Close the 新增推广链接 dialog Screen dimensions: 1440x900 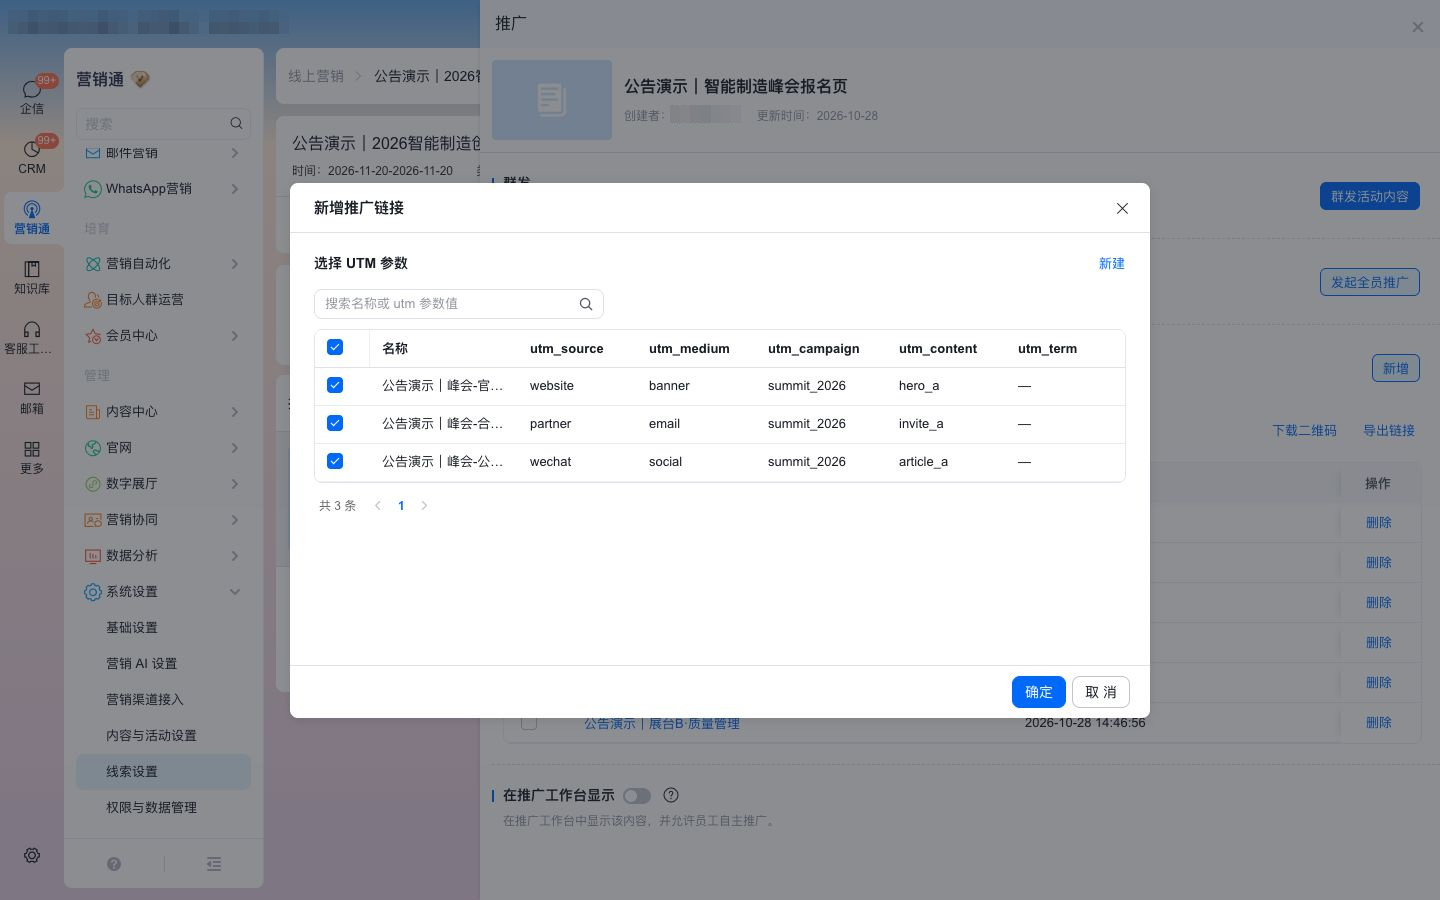pyautogui.click(x=1122, y=208)
